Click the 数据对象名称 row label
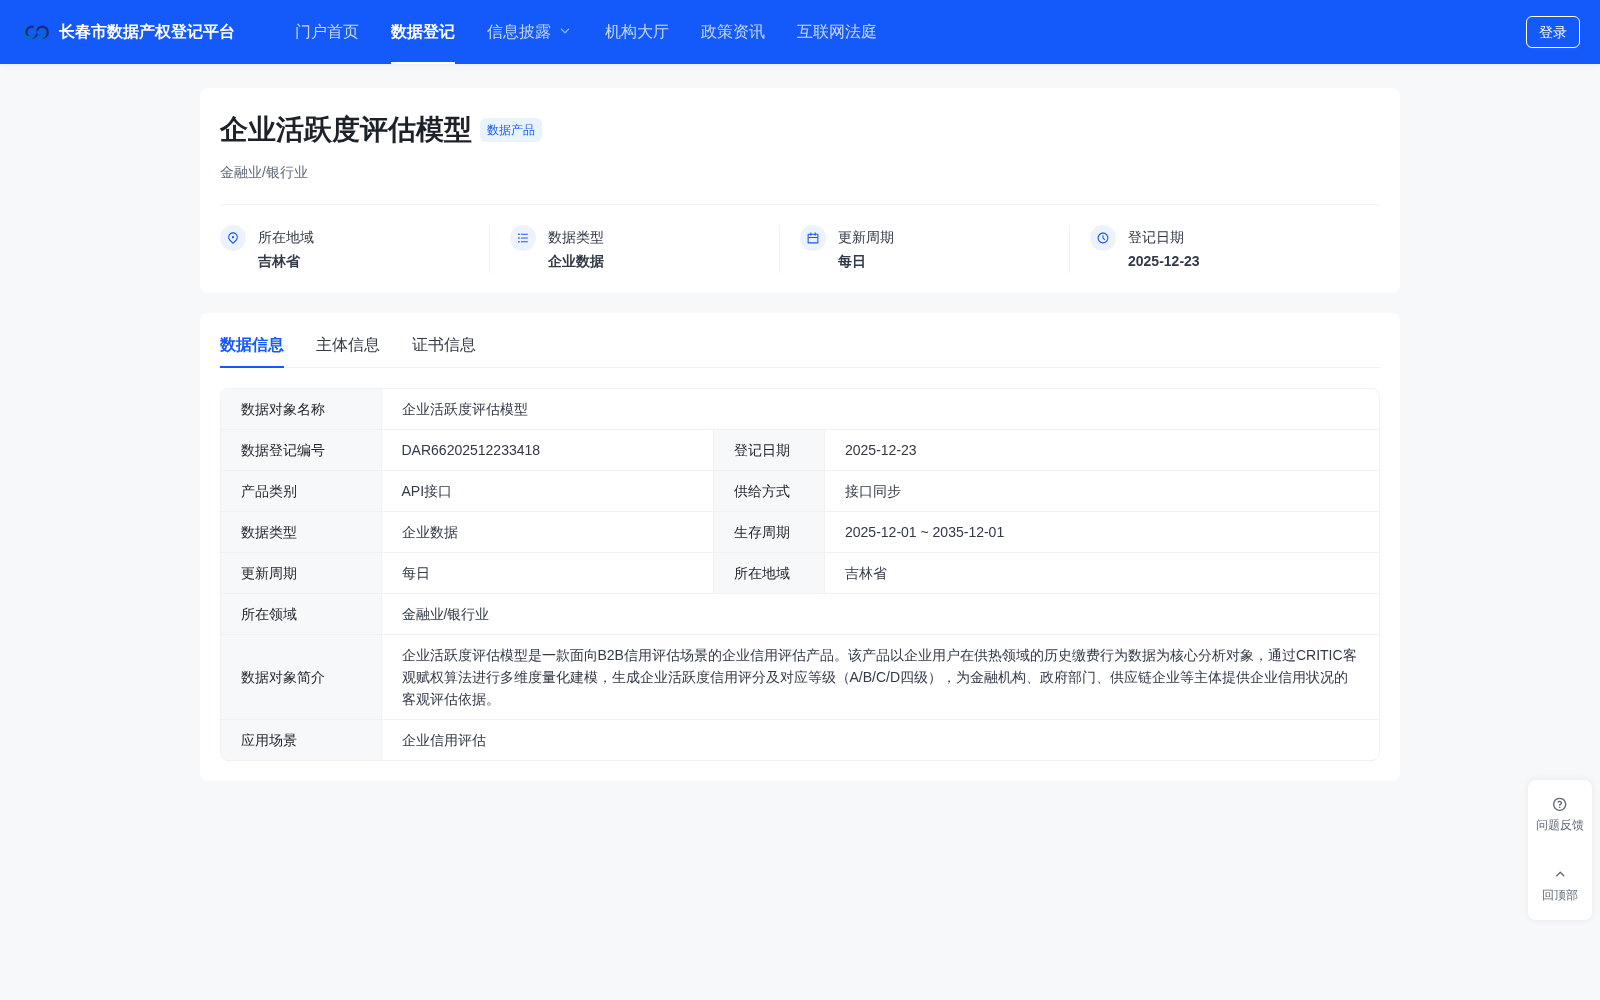1600x1000 pixels. pyautogui.click(x=283, y=409)
